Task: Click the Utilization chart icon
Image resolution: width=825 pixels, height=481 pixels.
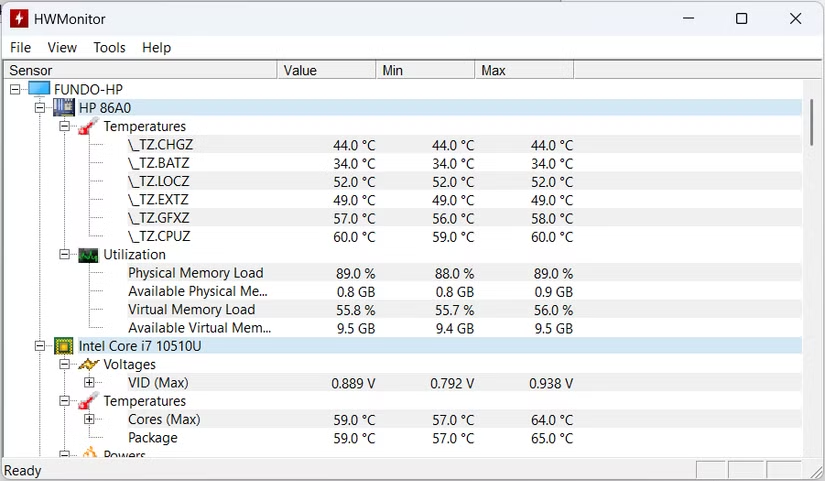Action: [88, 255]
